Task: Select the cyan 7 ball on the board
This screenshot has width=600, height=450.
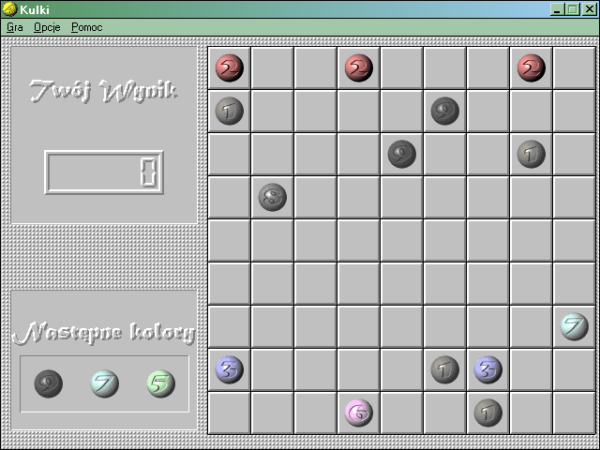Action: [574, 326]
